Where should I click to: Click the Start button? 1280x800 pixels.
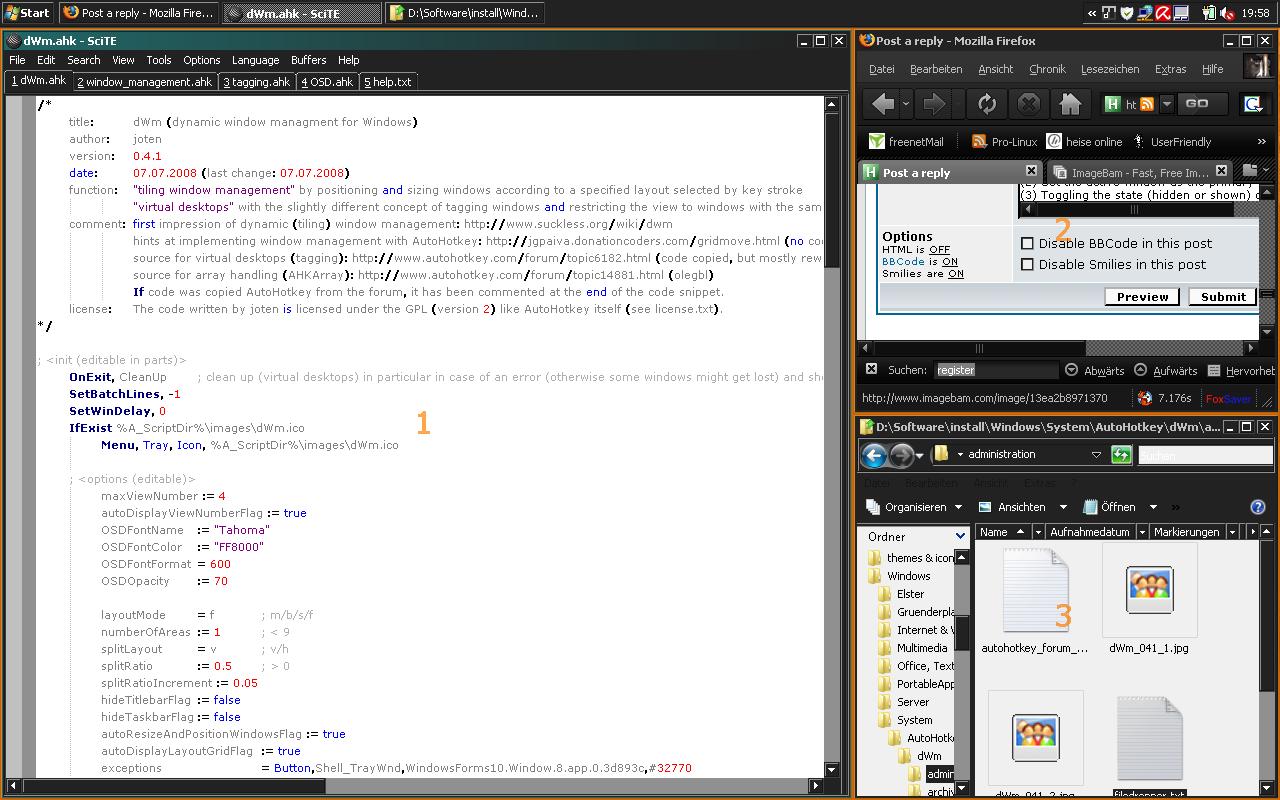(27, 13)
